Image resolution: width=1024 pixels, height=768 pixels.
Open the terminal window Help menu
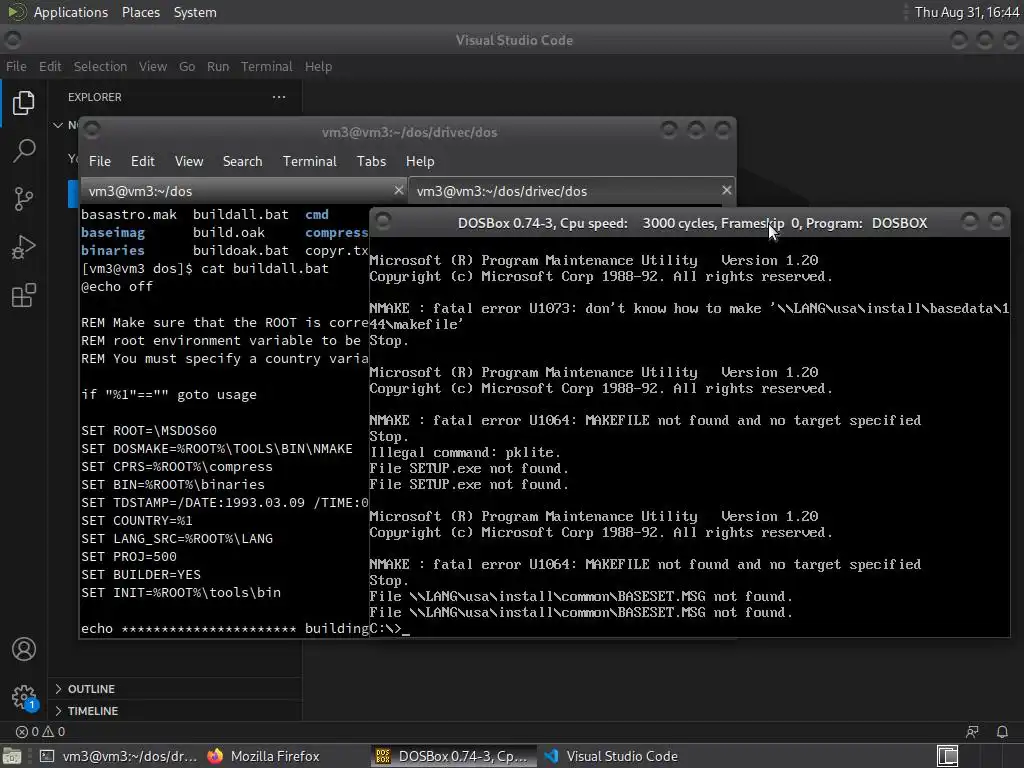coord(419,161)
